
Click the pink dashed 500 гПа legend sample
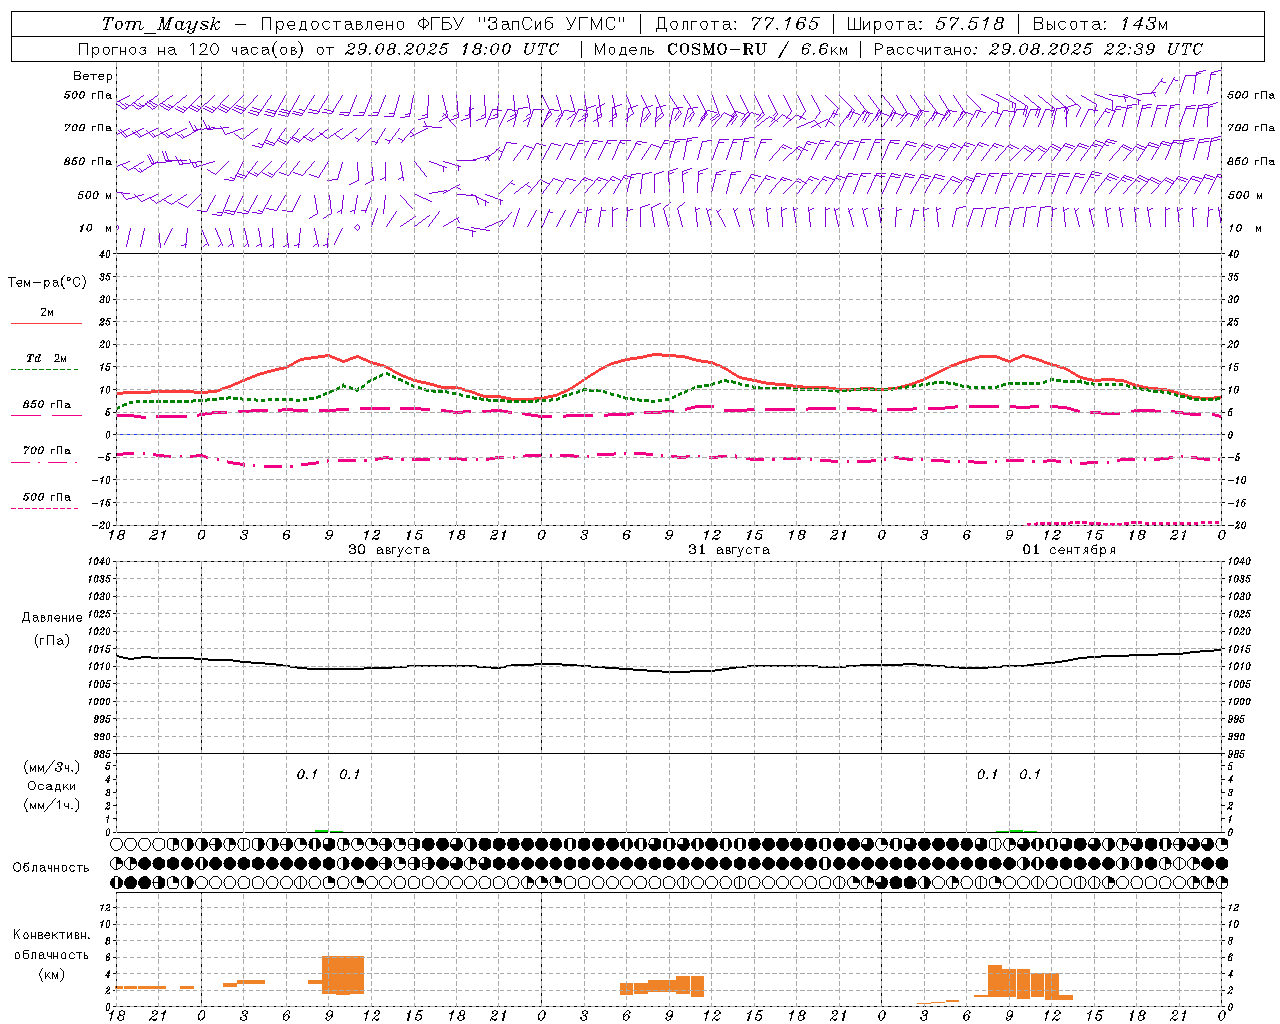tap(45, 509)
